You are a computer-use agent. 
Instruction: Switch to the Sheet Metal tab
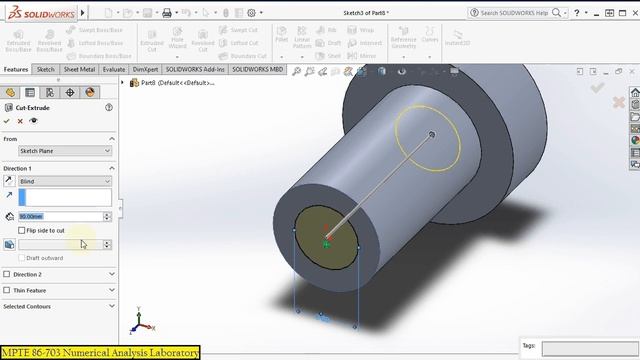click(79, 69)
